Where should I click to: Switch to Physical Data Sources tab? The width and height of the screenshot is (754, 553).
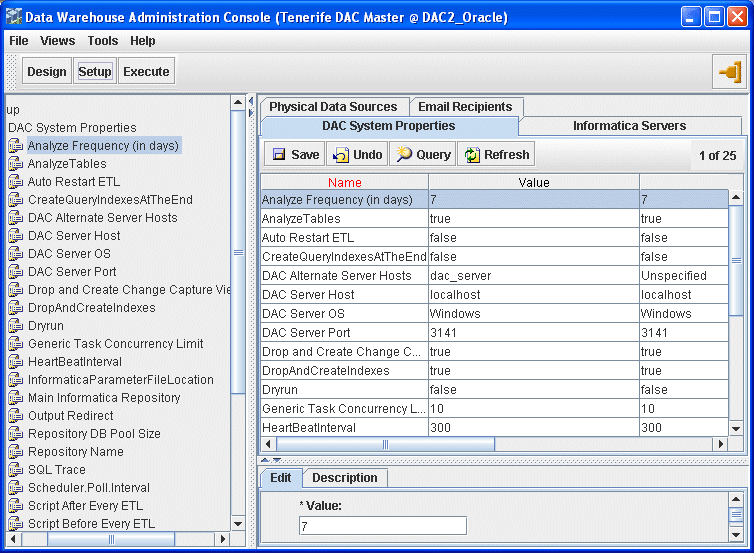[333, 106]
